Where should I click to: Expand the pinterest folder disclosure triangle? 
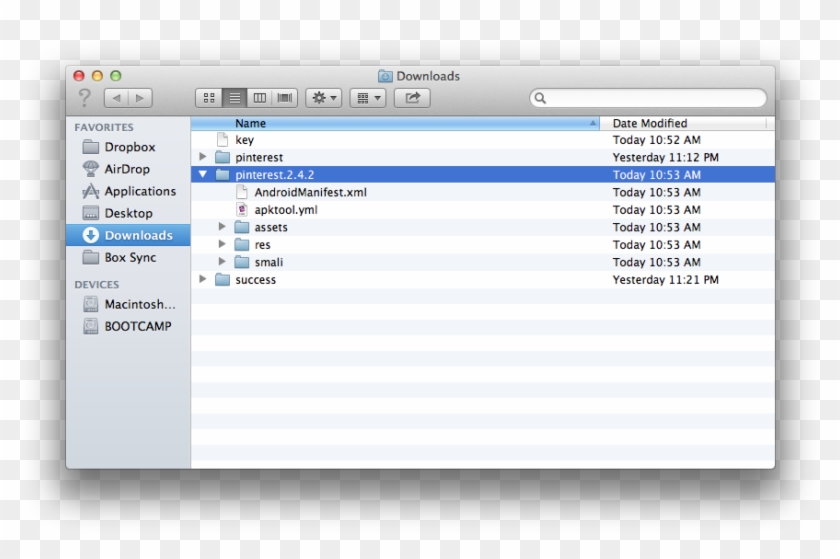point(203,157)
